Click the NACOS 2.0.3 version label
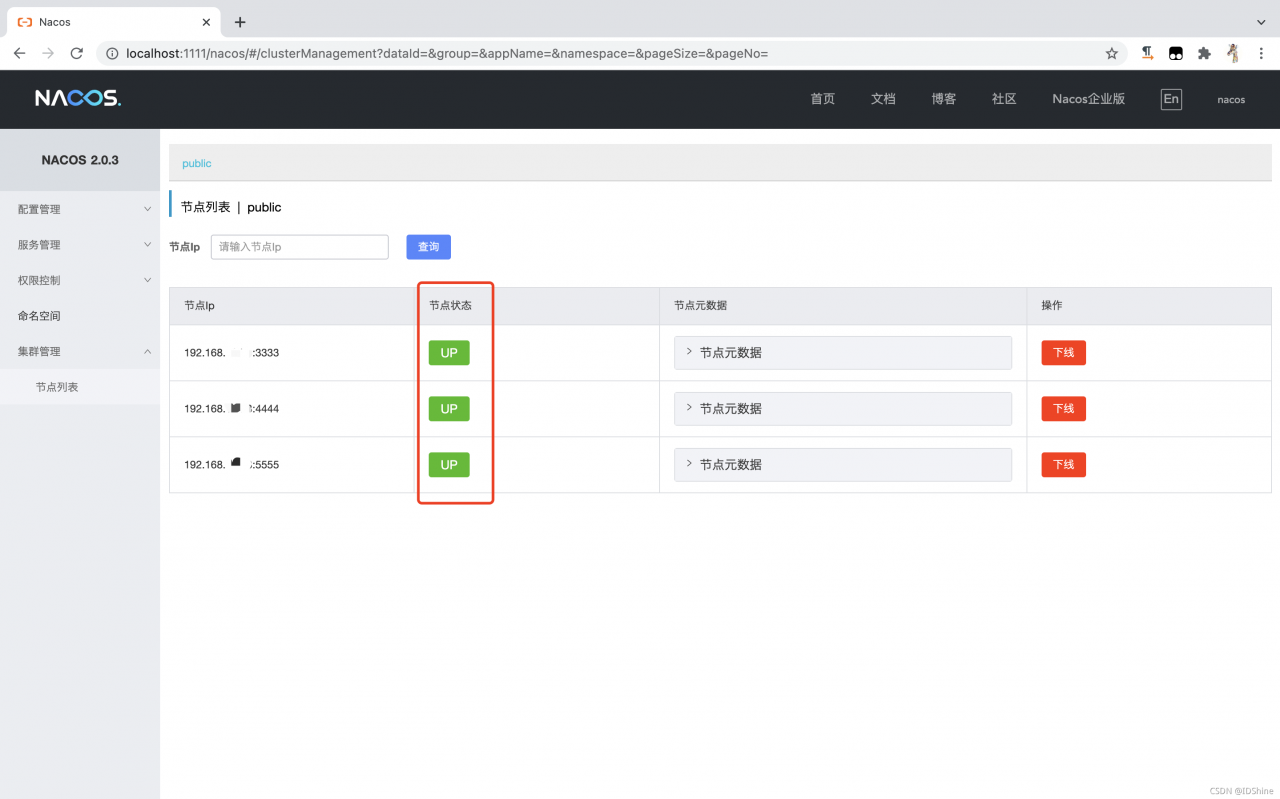1280x799 pixels. pos(80,160)
